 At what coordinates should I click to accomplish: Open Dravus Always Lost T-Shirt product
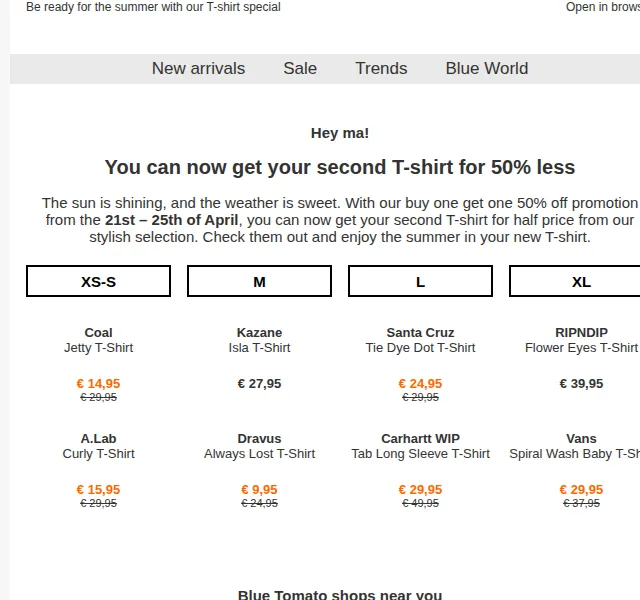pos(260,446)
